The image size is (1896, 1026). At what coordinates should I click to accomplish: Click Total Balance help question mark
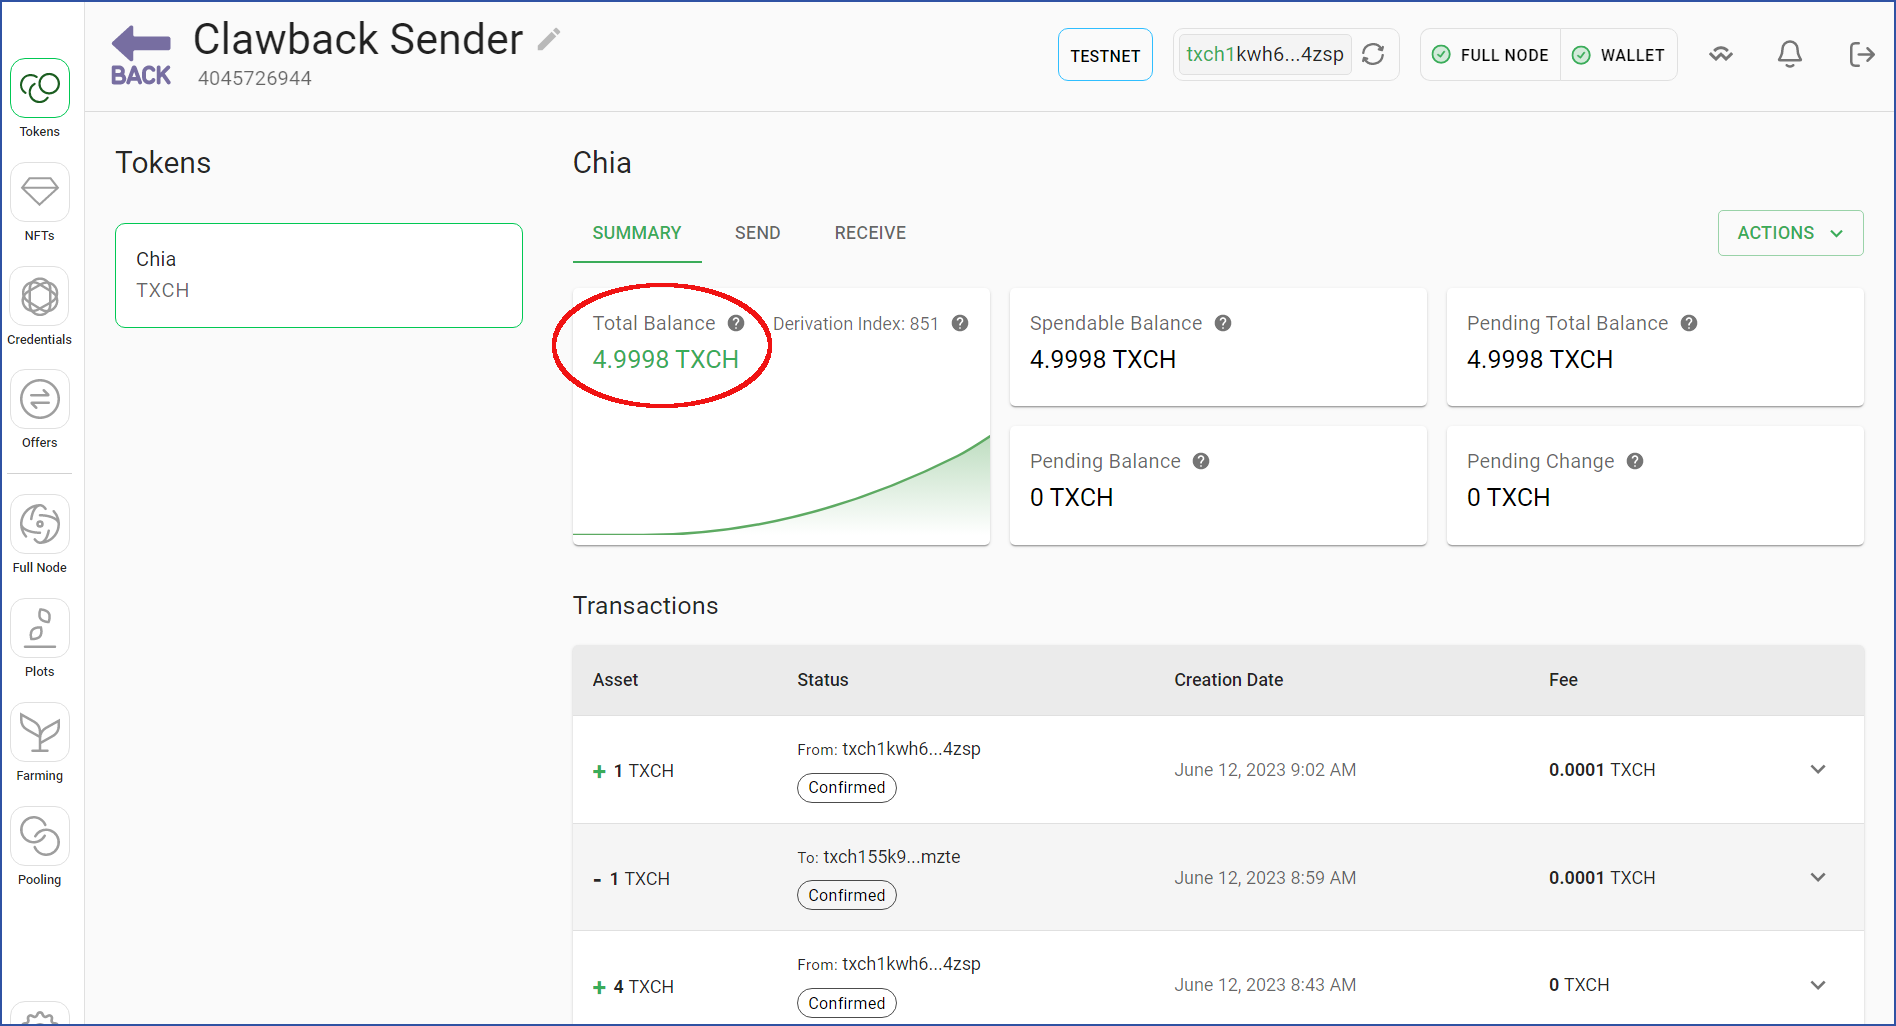[736, 323]
